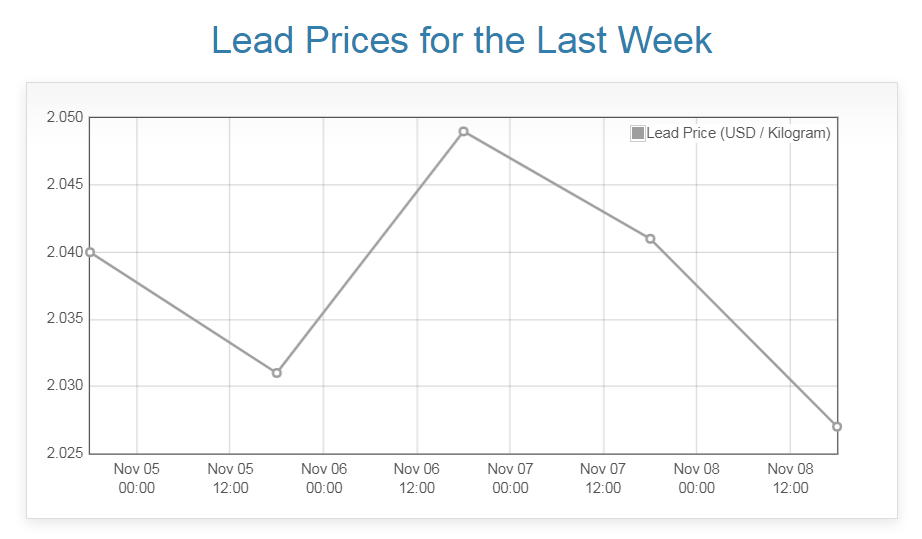Select the final data point at the right edge
Screen dimensions: 922x539
pos(837,427)
